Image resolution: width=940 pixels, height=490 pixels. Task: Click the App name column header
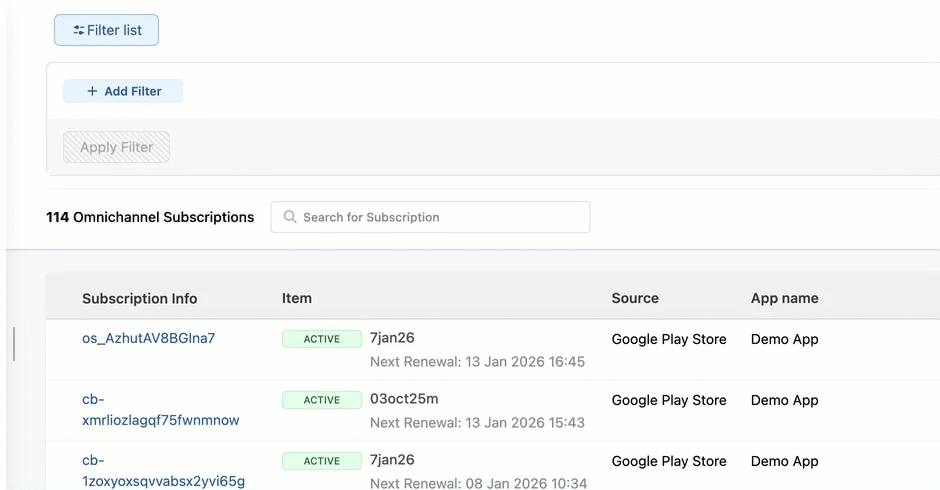click(784, 298)
